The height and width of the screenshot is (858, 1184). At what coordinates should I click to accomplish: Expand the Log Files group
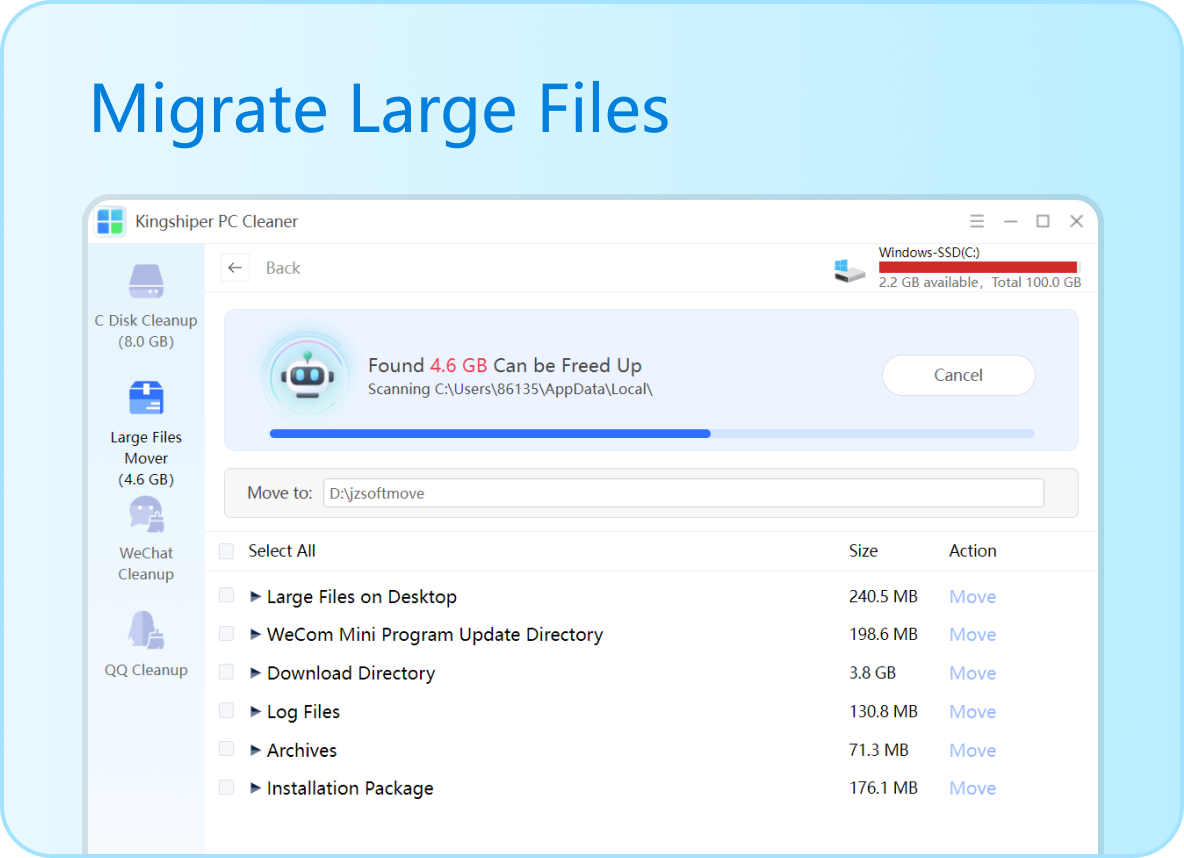(255, 711)
